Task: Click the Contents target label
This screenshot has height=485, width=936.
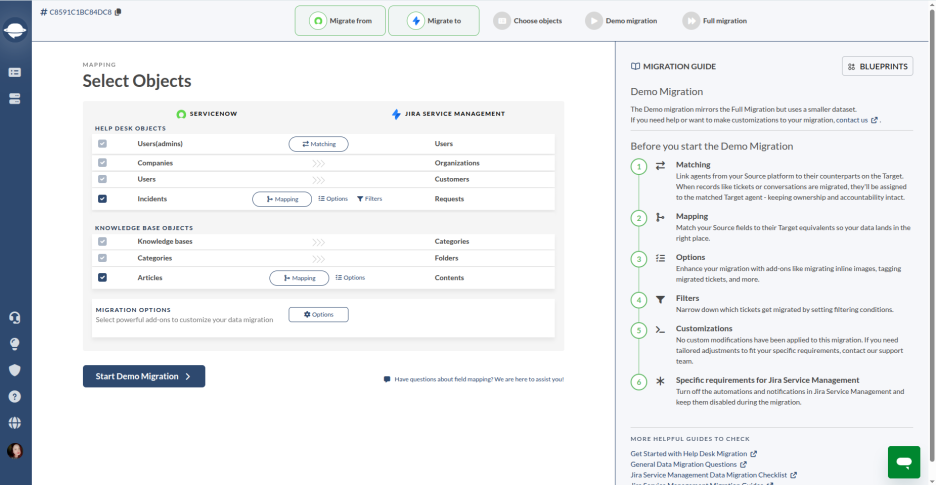Action: 449,278
